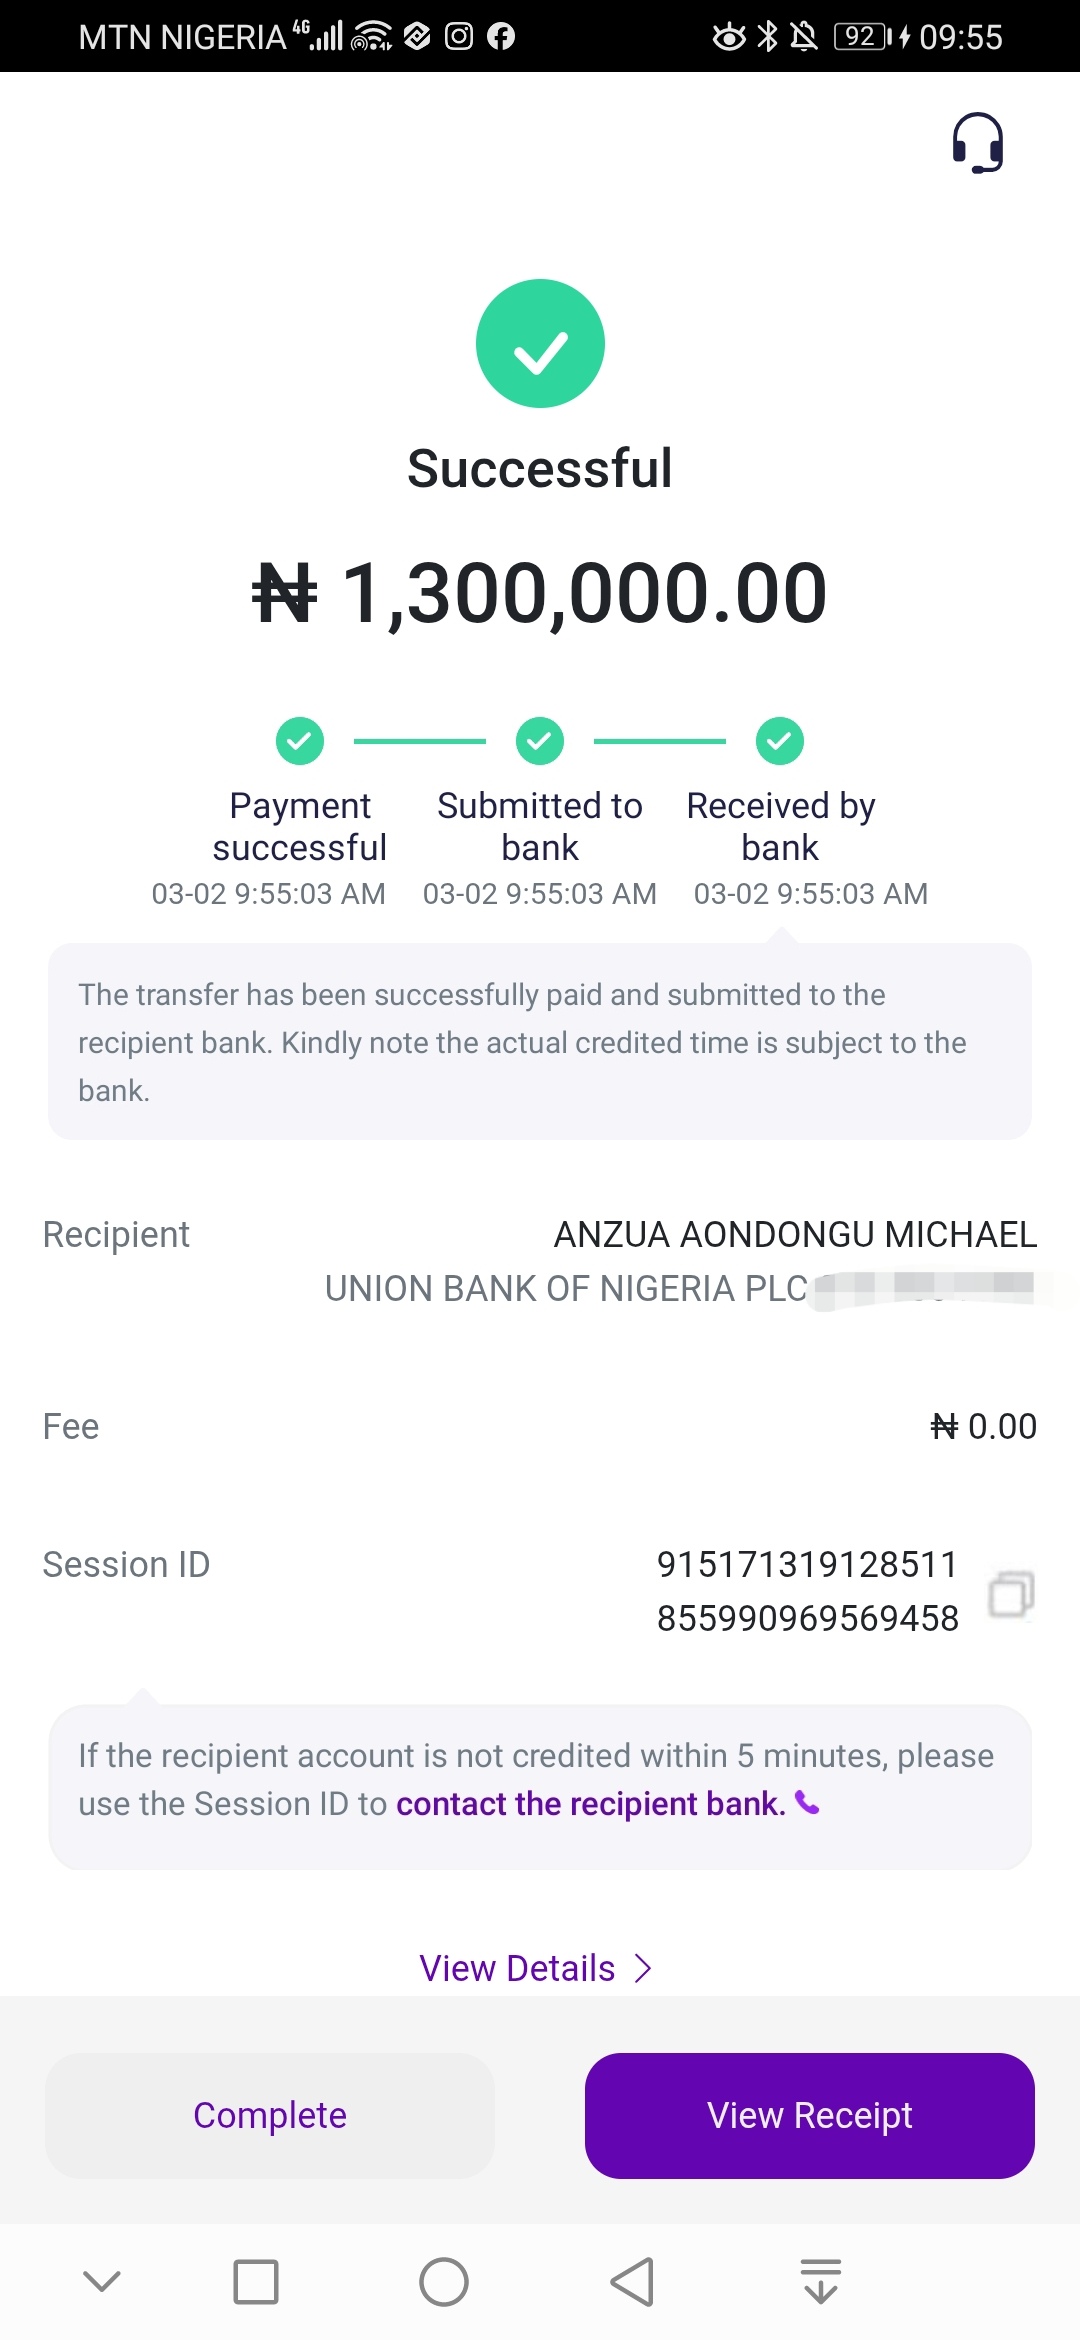The height and width of the screenshot is (2340, 1080).
Task: Pull down notification panel arrow icon
Action: coord(821,2282)
